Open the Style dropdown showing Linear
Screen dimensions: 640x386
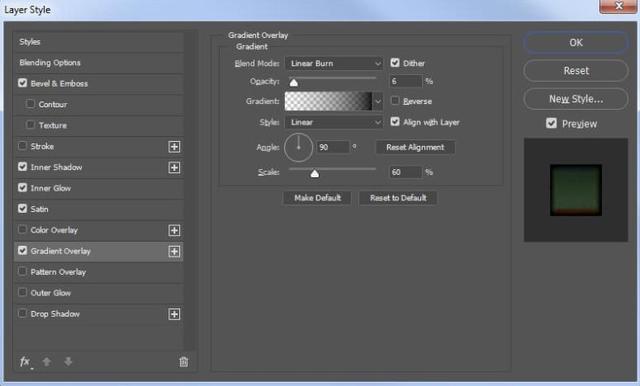pos(334,122)
